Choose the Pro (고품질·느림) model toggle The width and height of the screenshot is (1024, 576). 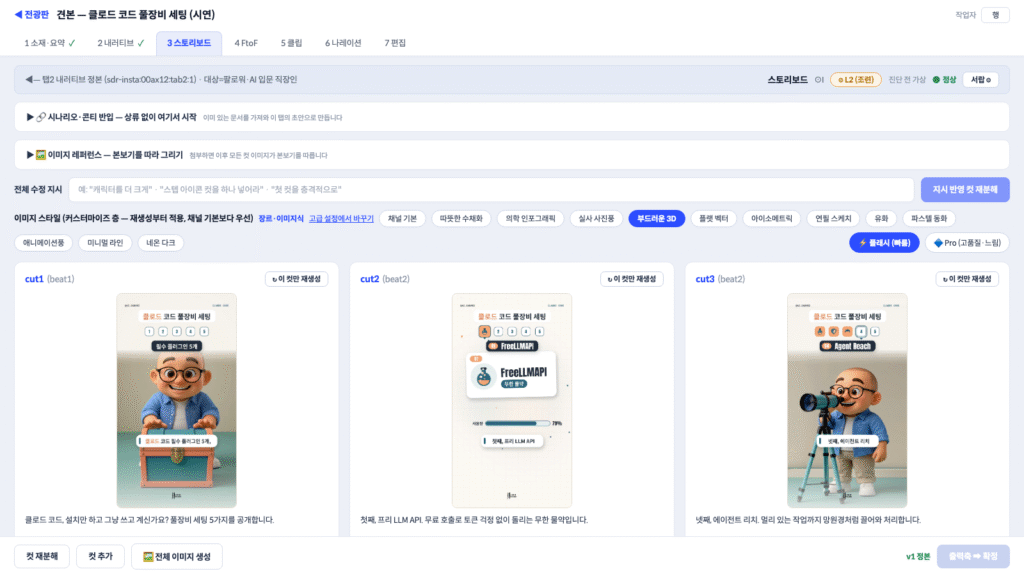pos(967,243)
